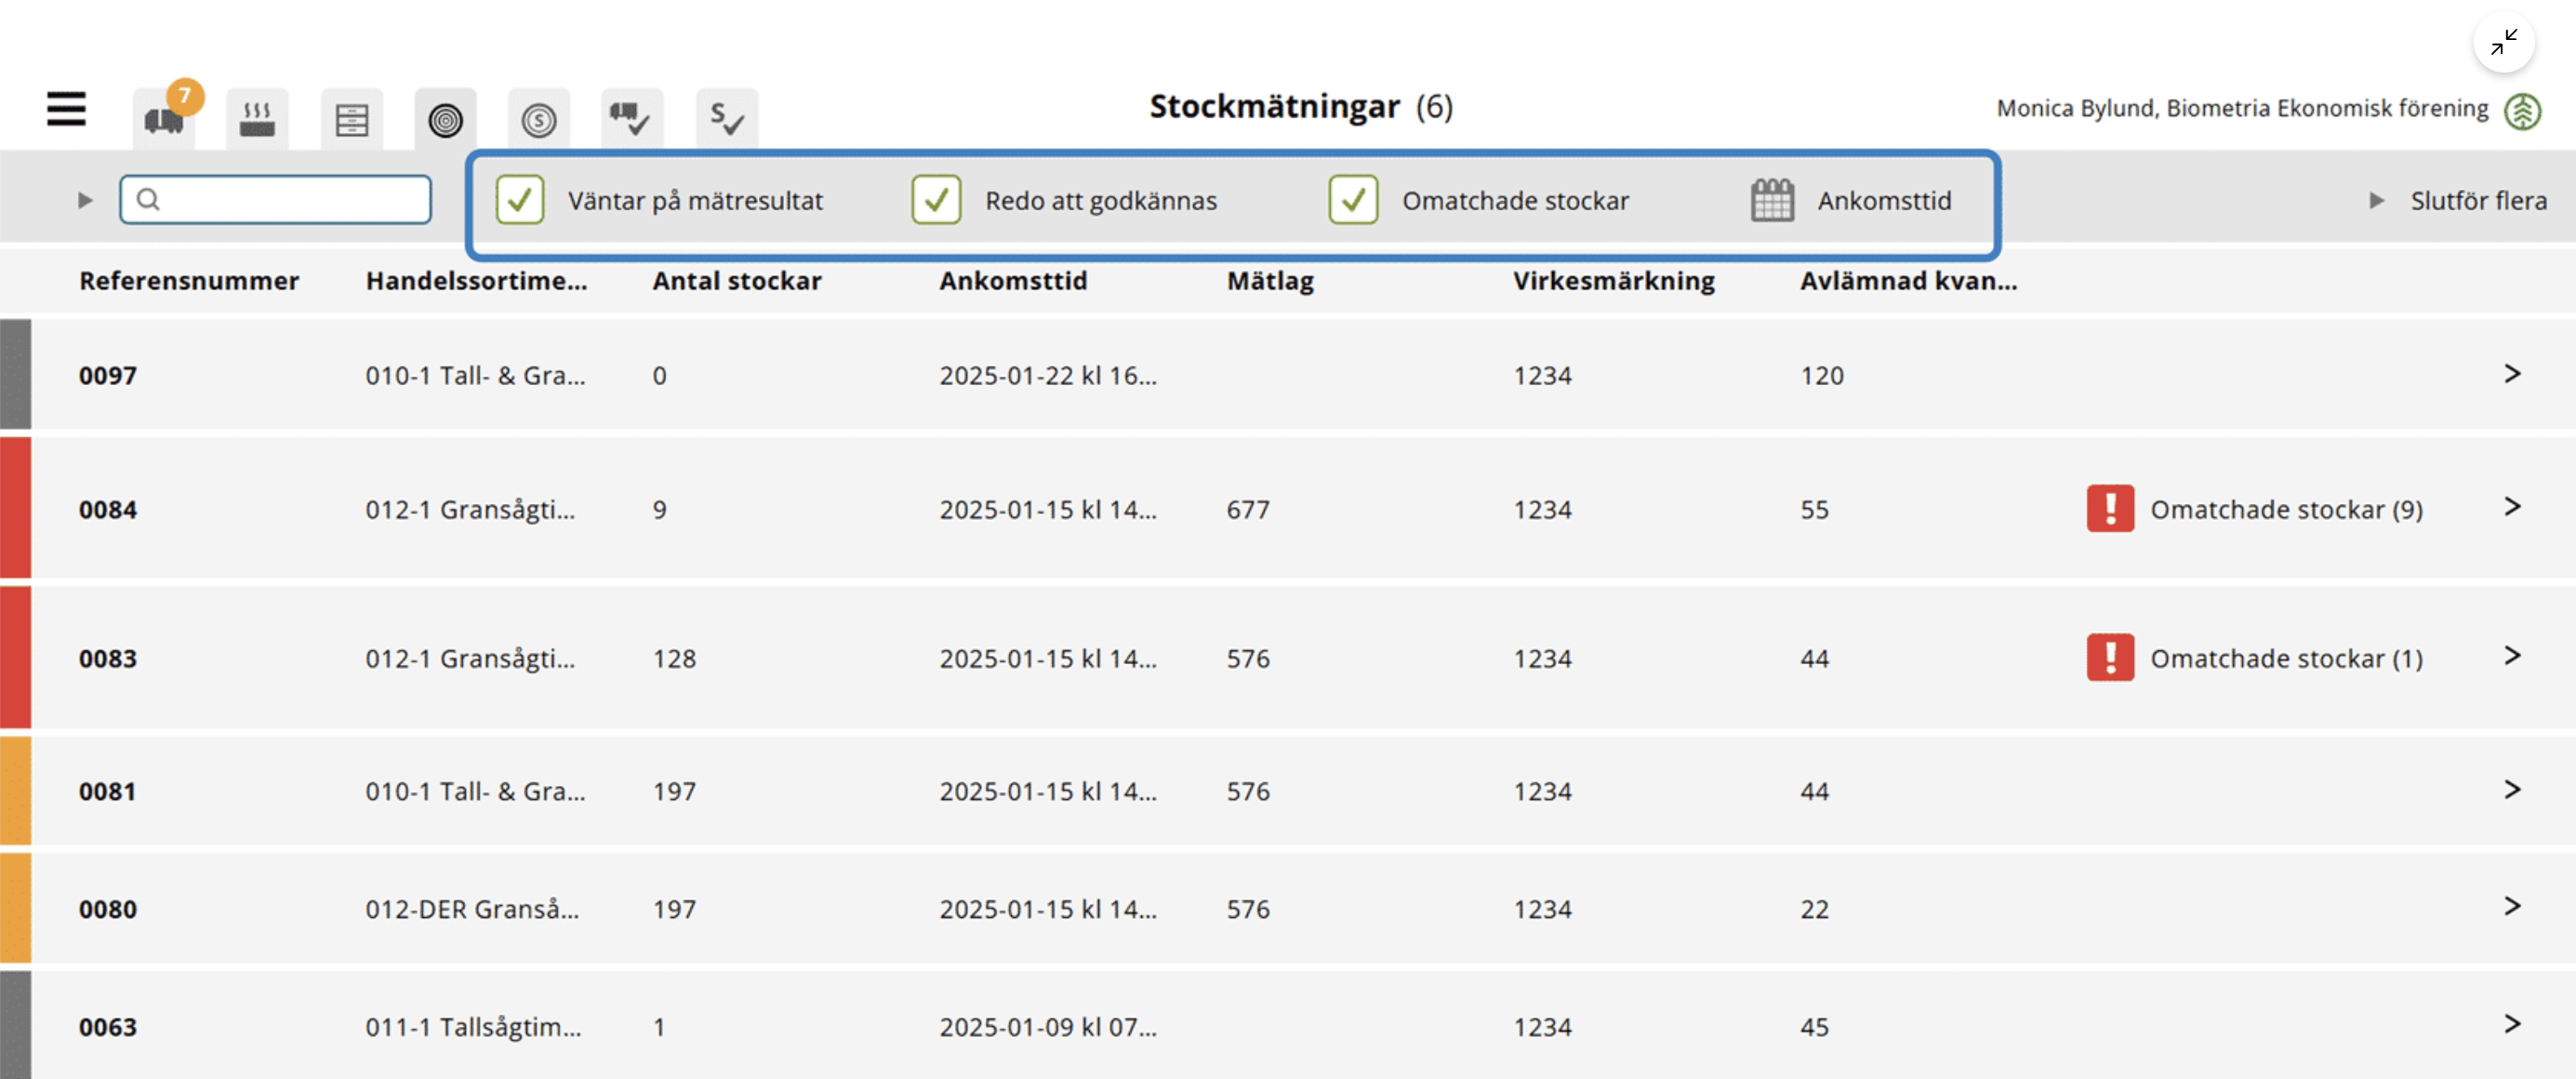Sort by Handelssortime... column header
The width and height of the screenshot is (2576, 1079).
pos(476,281)
